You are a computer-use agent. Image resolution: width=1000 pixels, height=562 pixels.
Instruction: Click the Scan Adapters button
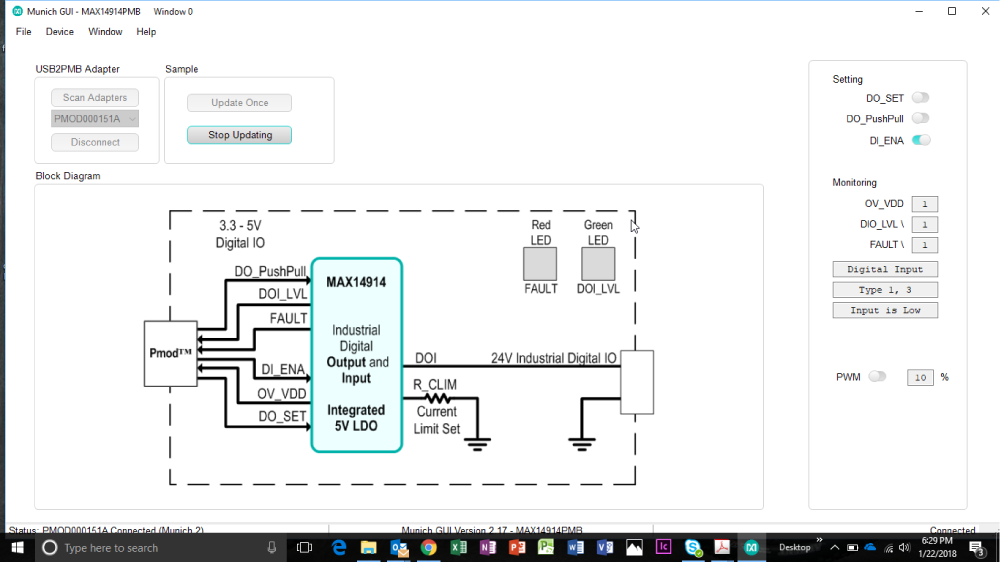pyautogui.click(x=95, y=98)
